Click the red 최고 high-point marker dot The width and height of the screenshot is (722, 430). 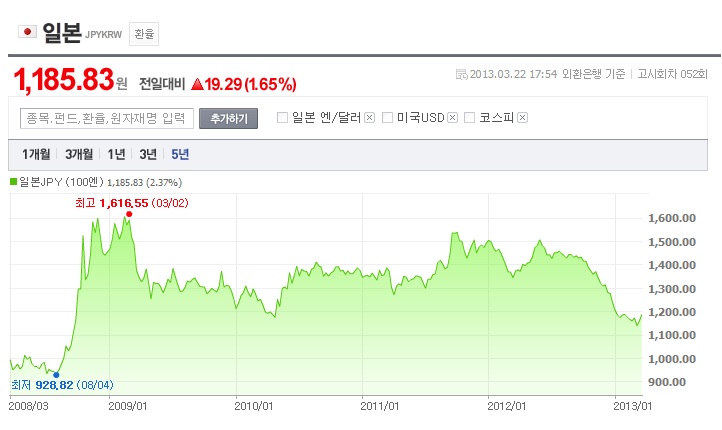(x=129, y=214)
